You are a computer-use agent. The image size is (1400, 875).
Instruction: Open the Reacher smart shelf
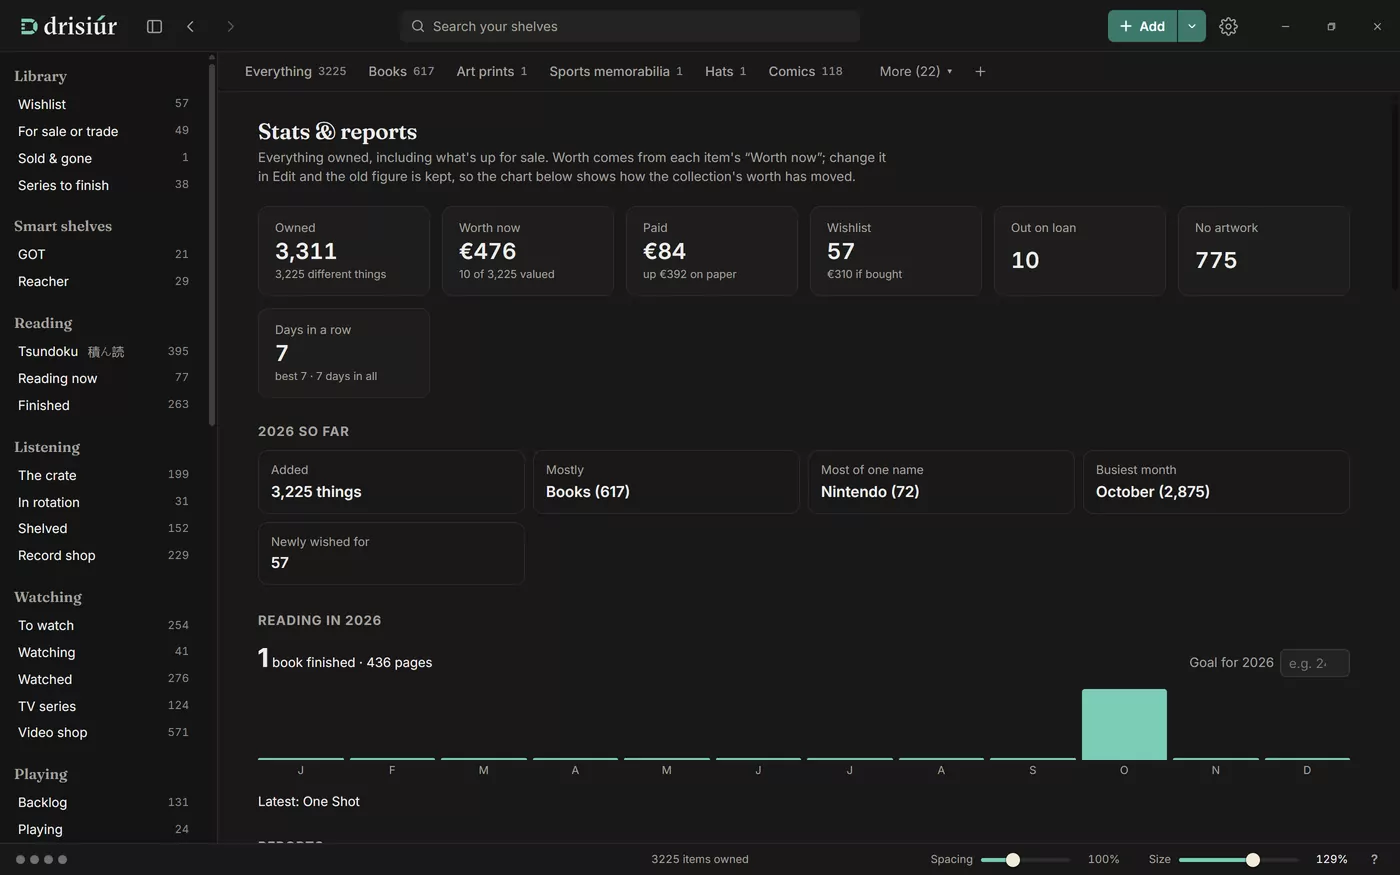click(x=103, y=281)
